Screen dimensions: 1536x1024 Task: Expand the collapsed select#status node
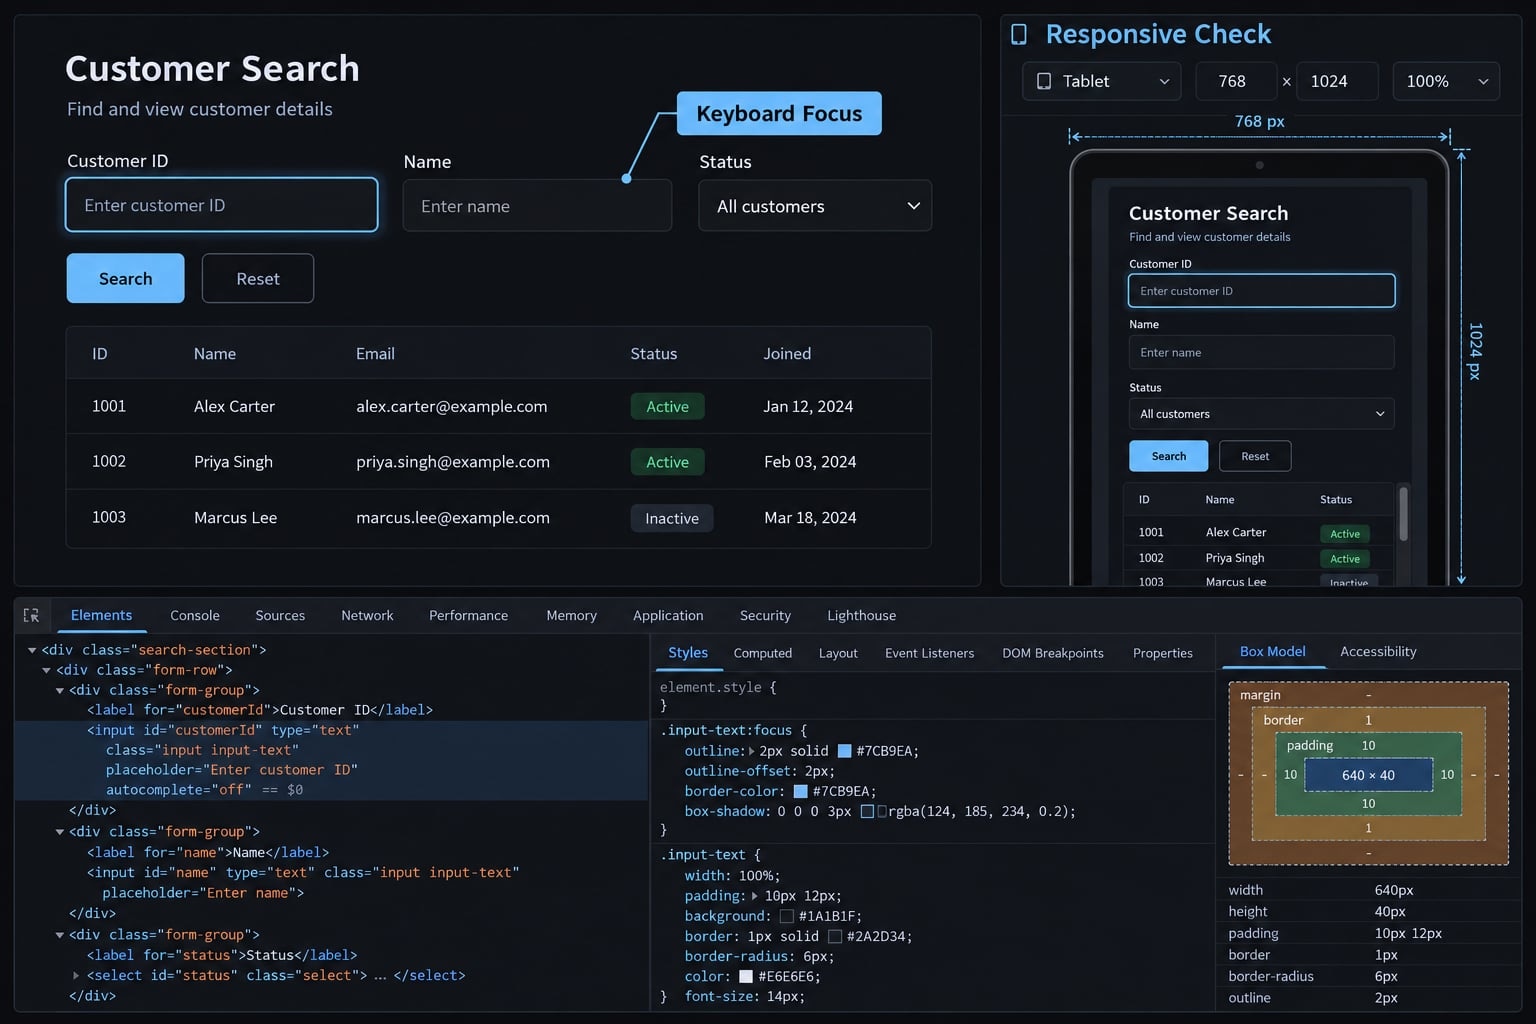point(76,975)
